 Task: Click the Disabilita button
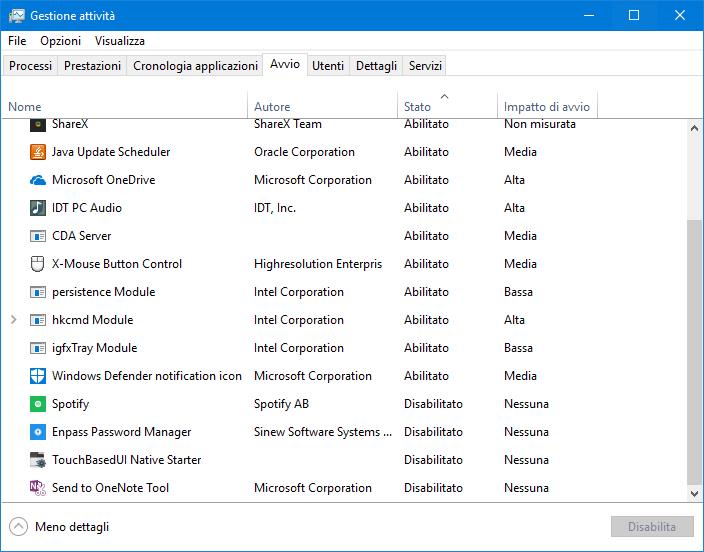[652, 526]
